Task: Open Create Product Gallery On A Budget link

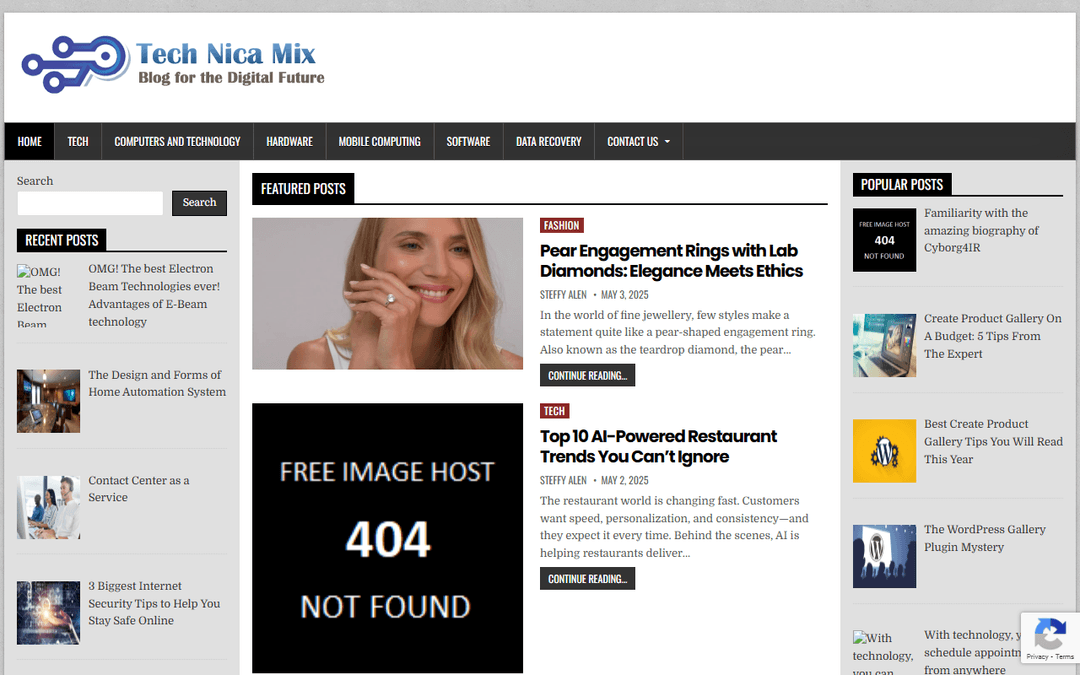Action: 993,336
